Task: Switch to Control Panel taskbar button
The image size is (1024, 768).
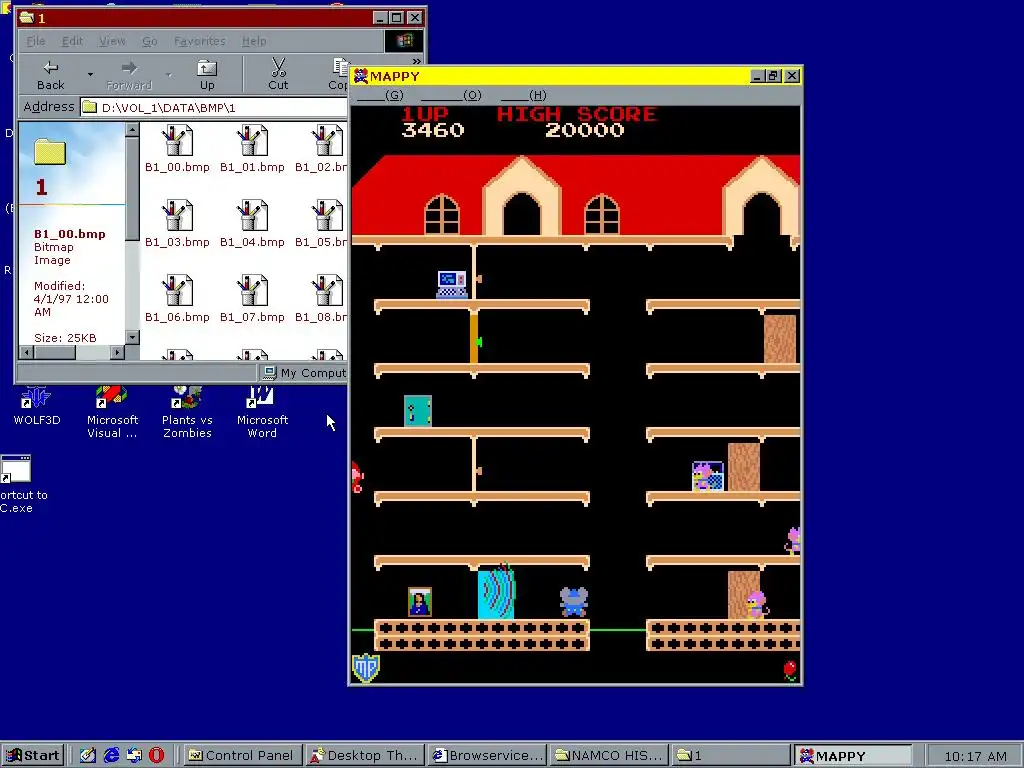Action: click(242, 756)
